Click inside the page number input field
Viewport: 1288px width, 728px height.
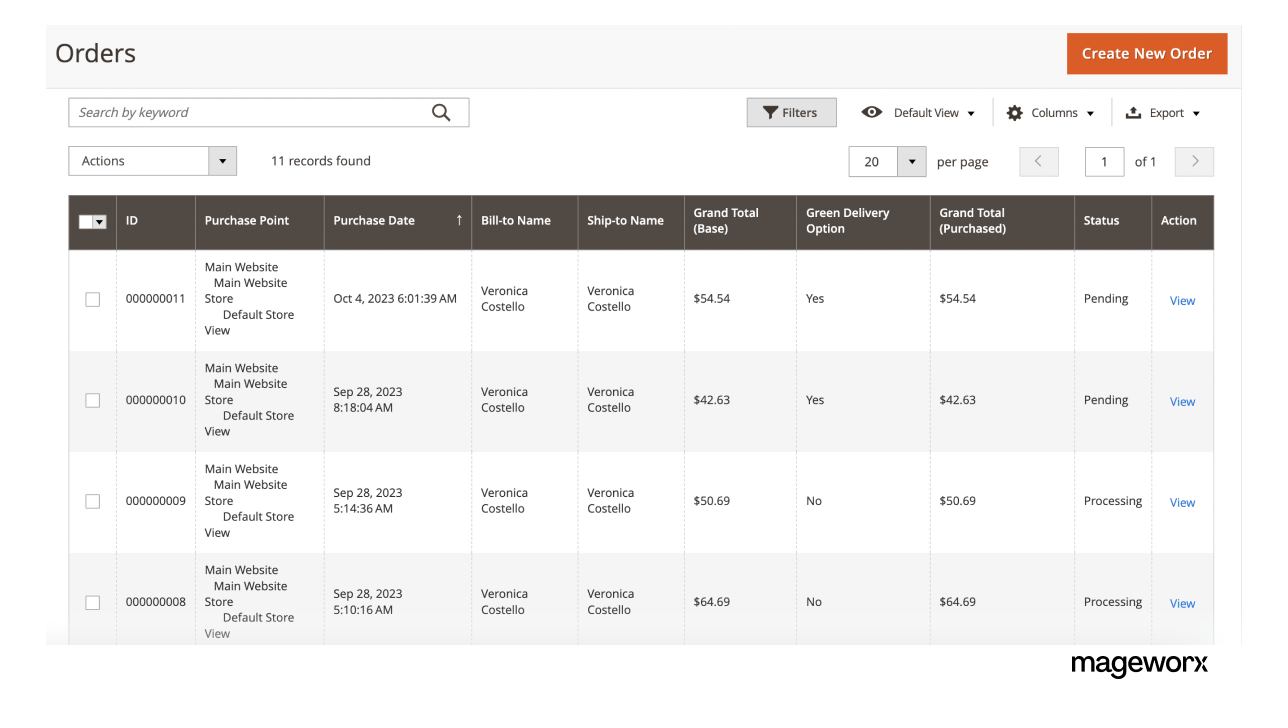(x=1104, y=161)
